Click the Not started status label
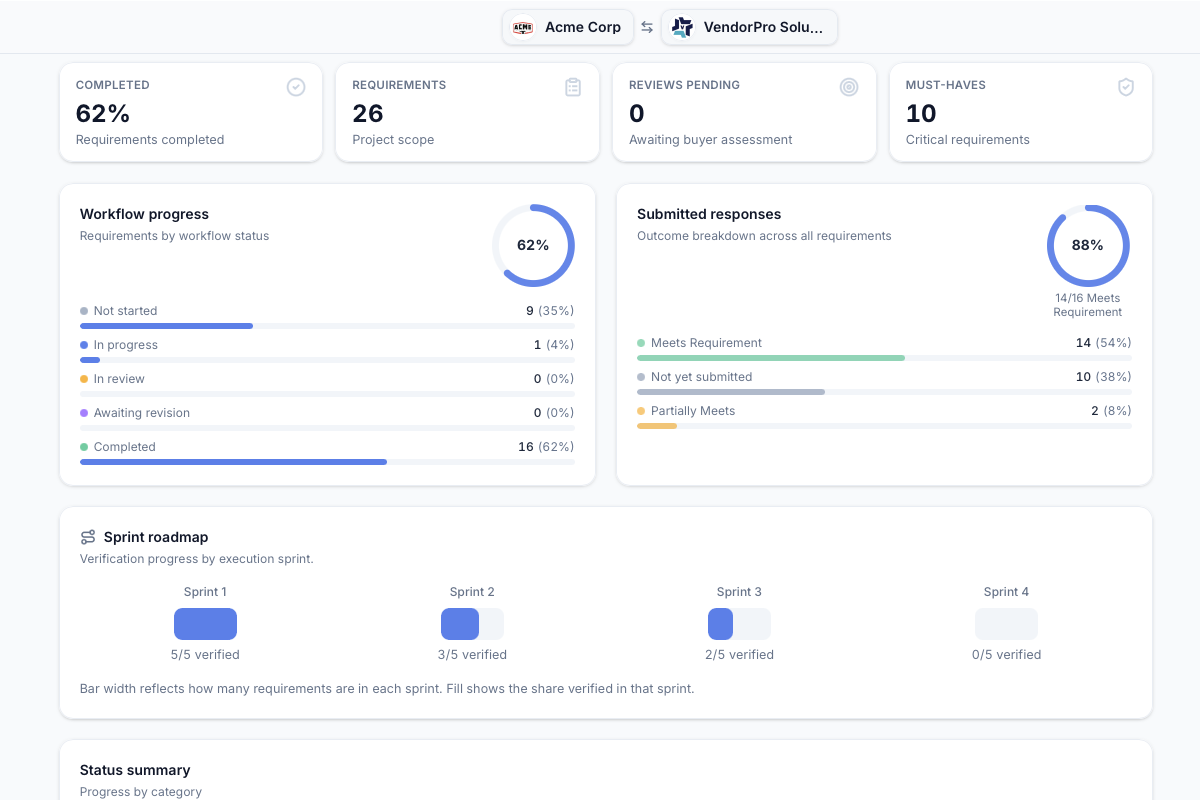1200x800 pixels. [125, 311]
